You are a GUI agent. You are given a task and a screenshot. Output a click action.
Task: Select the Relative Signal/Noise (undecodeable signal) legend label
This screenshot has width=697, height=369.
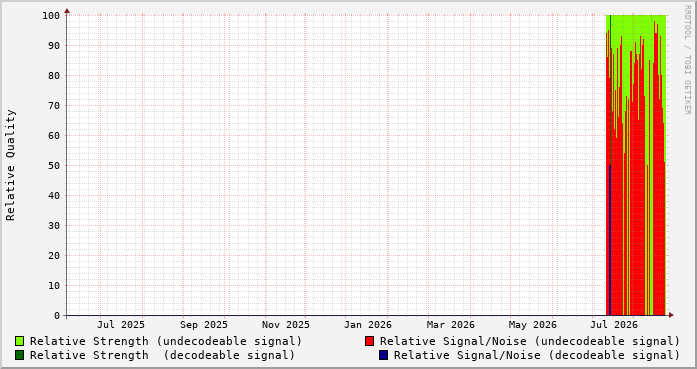point(530,341)
